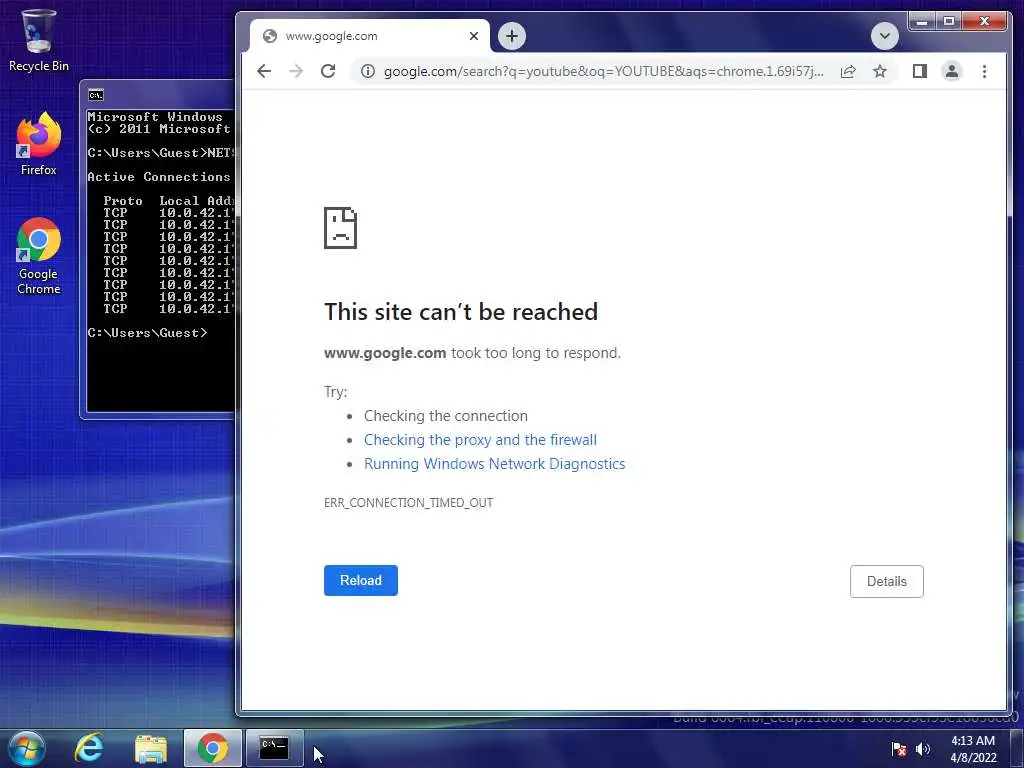View site information icon in address bar

coord(368,71)
